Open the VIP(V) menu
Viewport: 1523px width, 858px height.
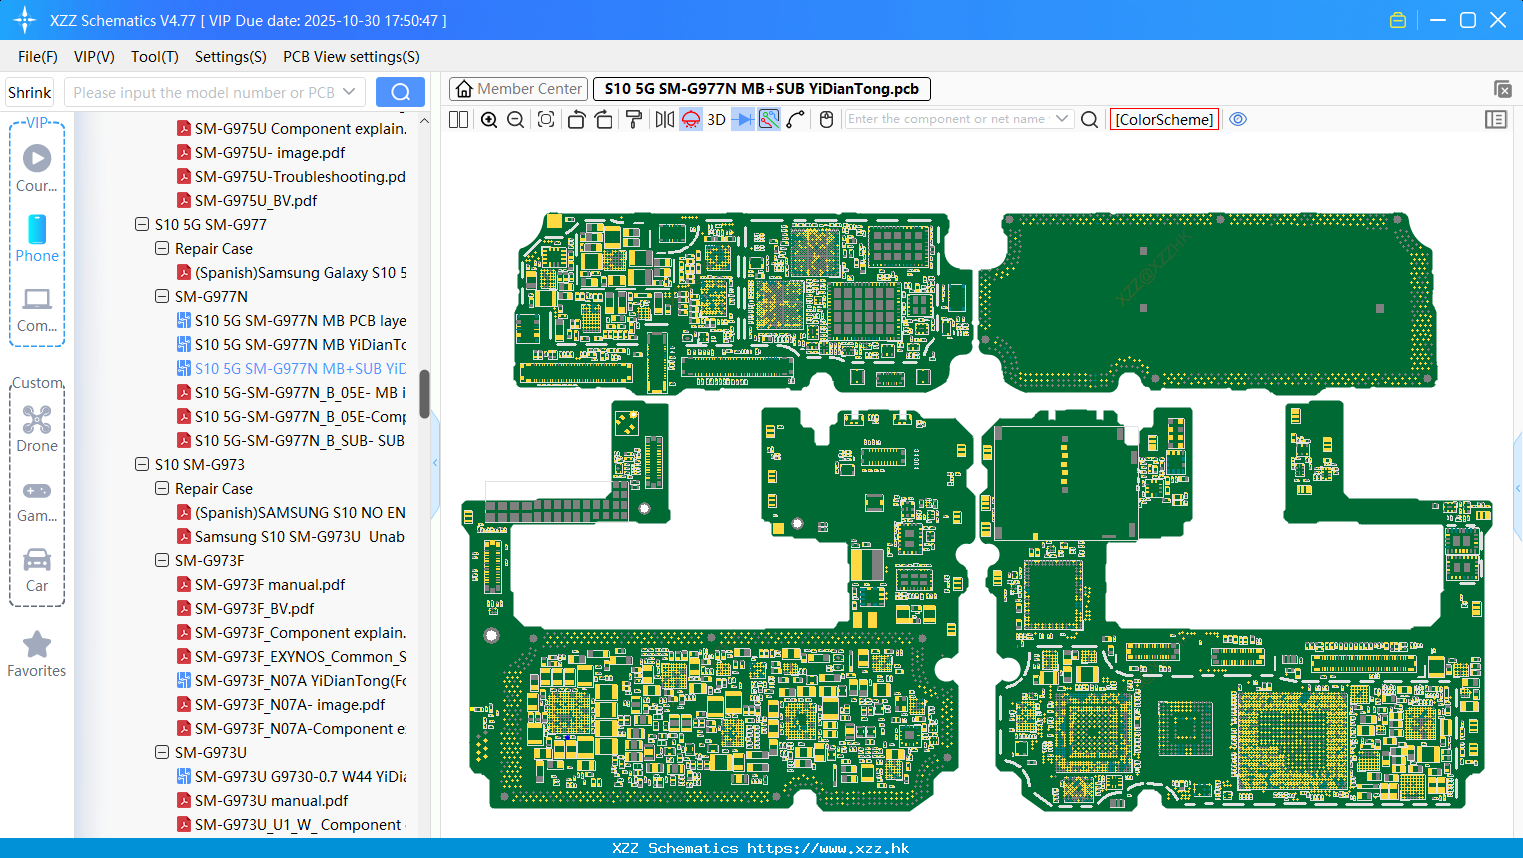(x=94, y=57)
